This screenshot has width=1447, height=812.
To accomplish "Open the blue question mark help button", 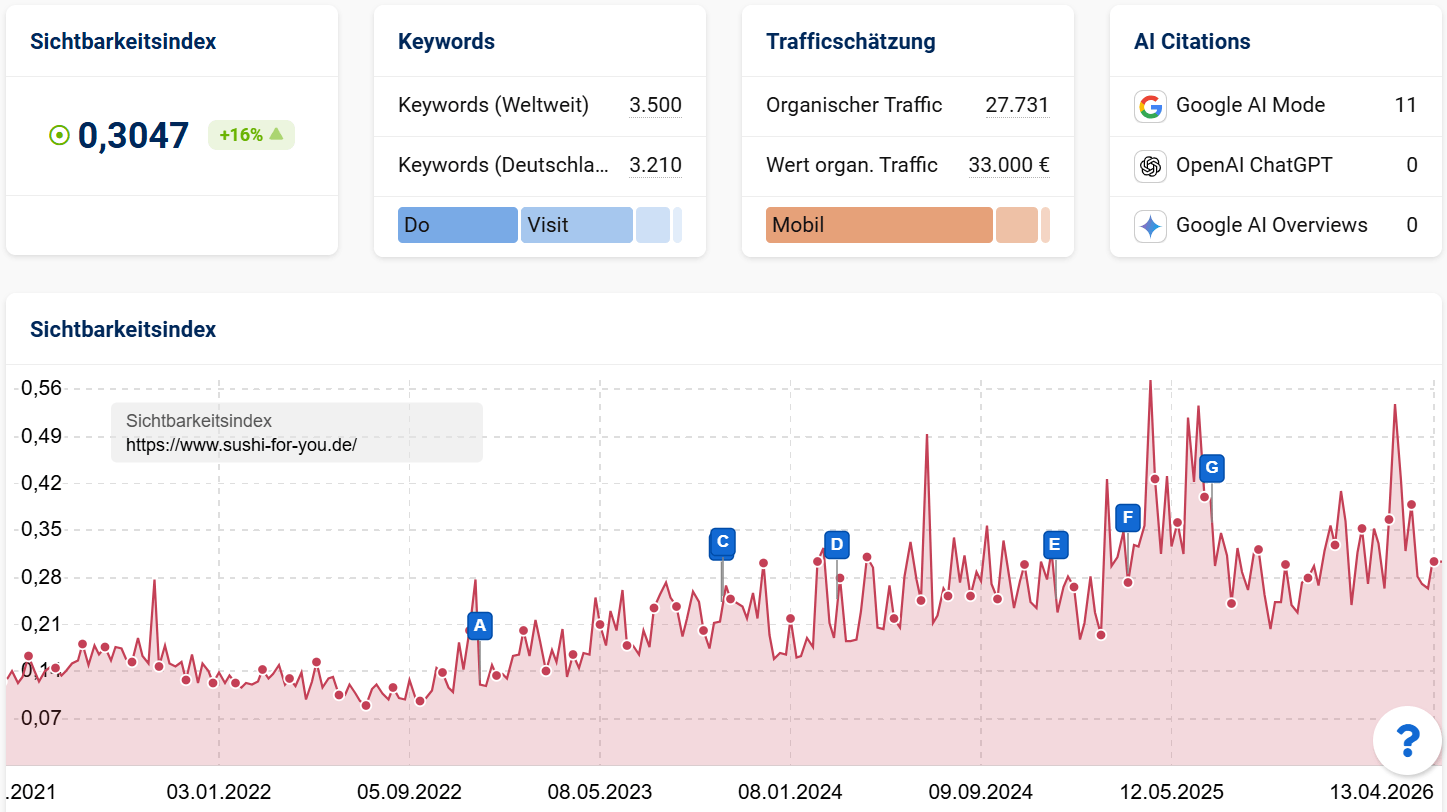I will 1407,740.
